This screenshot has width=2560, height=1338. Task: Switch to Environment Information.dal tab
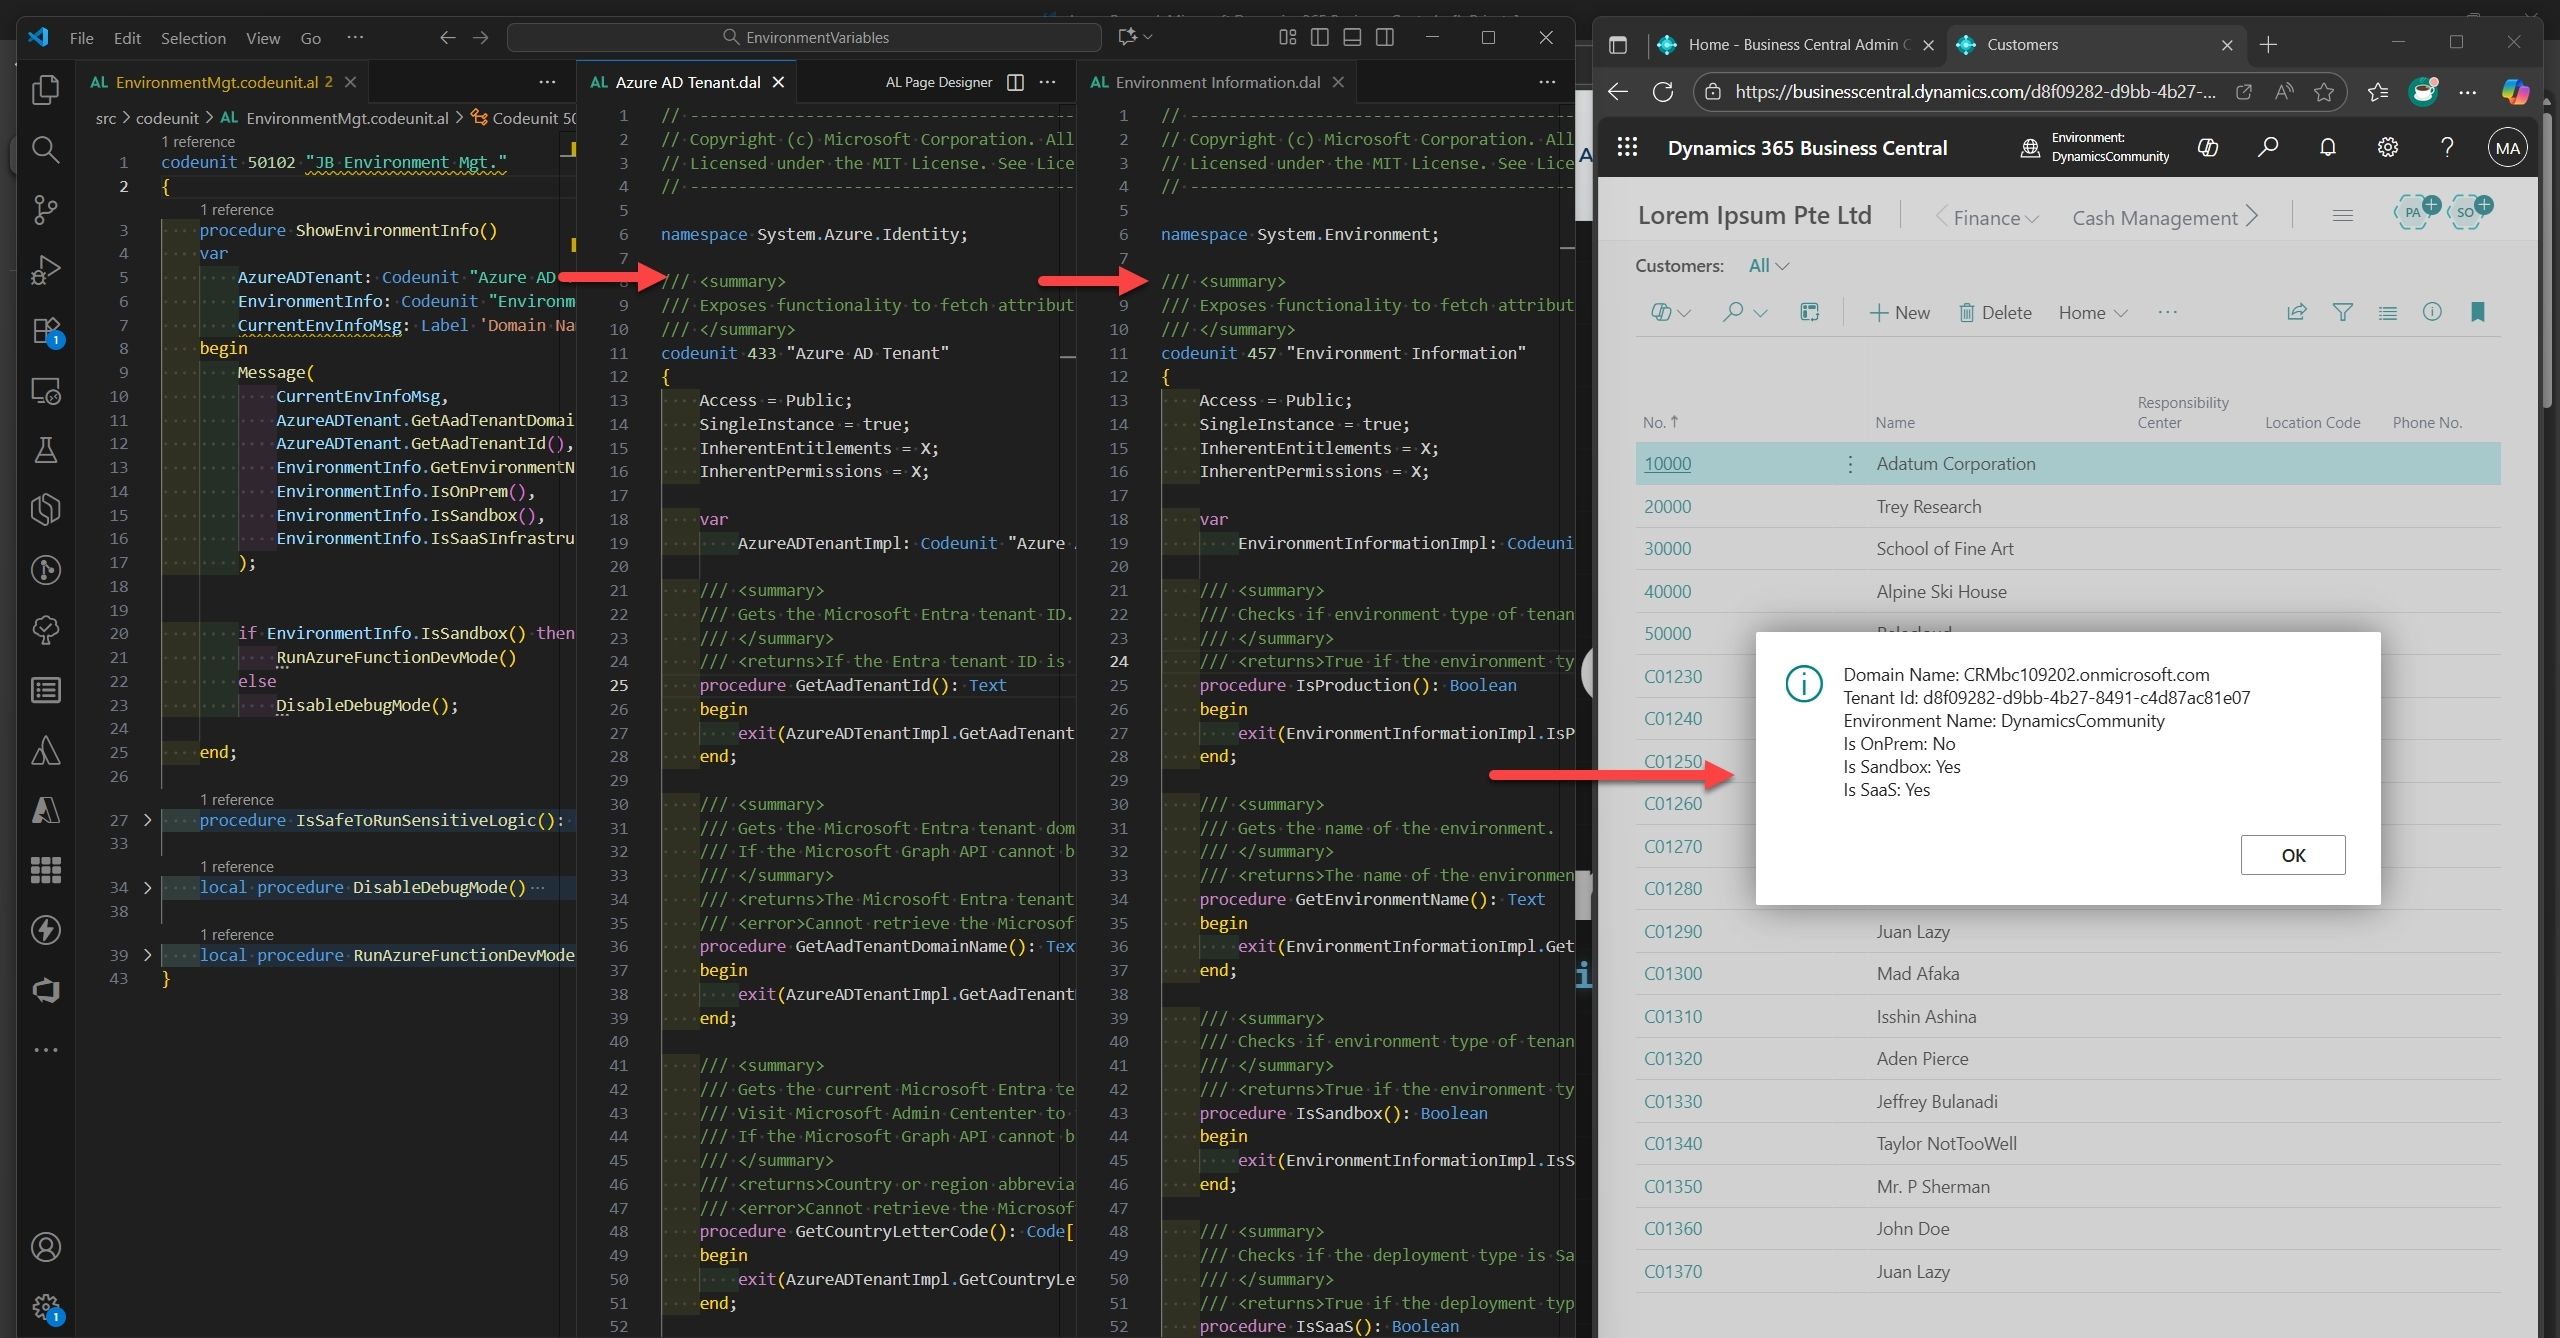click(x=1216, y=82)
